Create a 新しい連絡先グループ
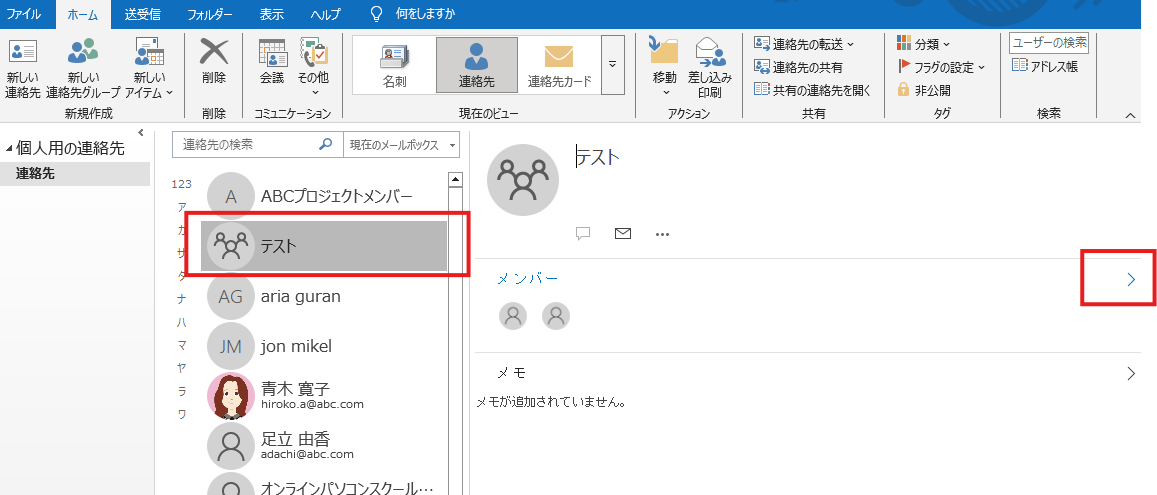The height and width of the screenshot is (495, 1157). click(83, 69)
